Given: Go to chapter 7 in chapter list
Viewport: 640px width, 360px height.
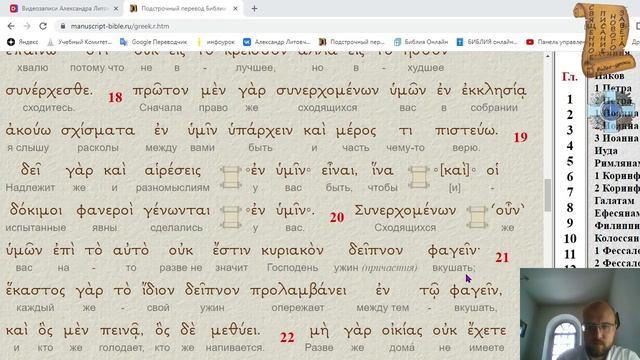Looking at the screenshot, I should pos(570,192).
